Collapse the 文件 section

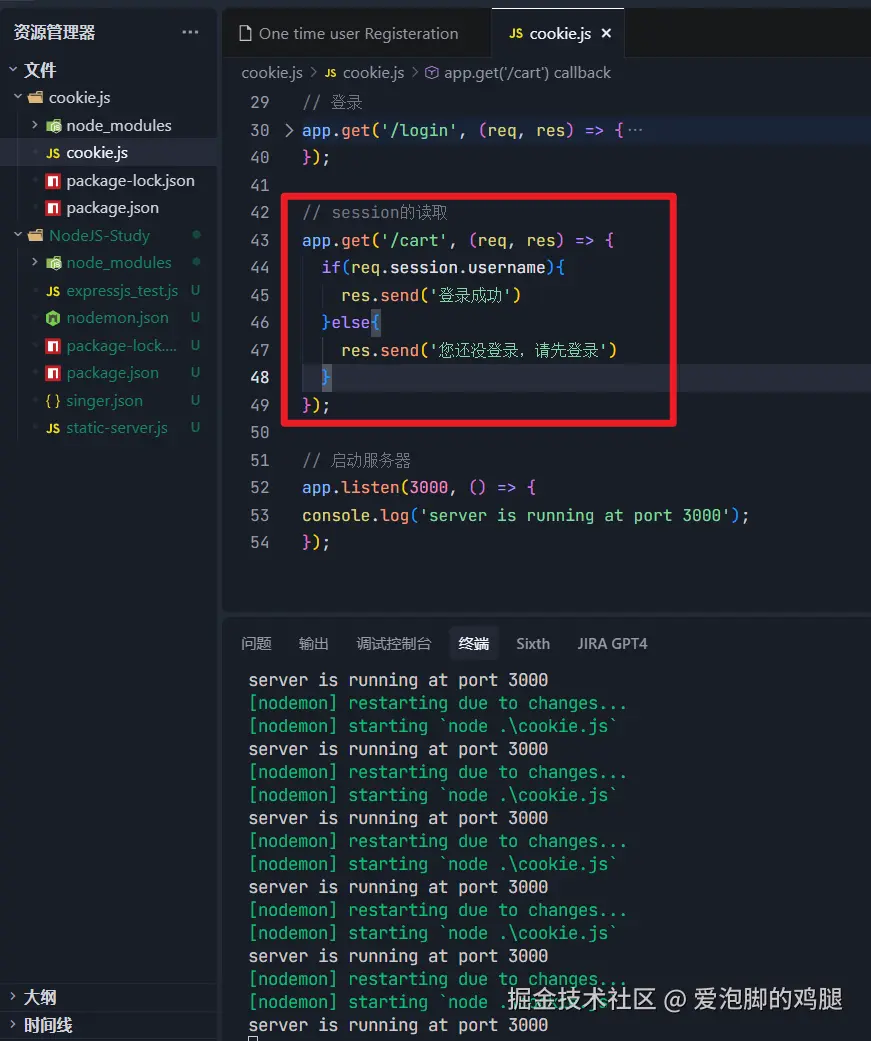click(13, 69)
